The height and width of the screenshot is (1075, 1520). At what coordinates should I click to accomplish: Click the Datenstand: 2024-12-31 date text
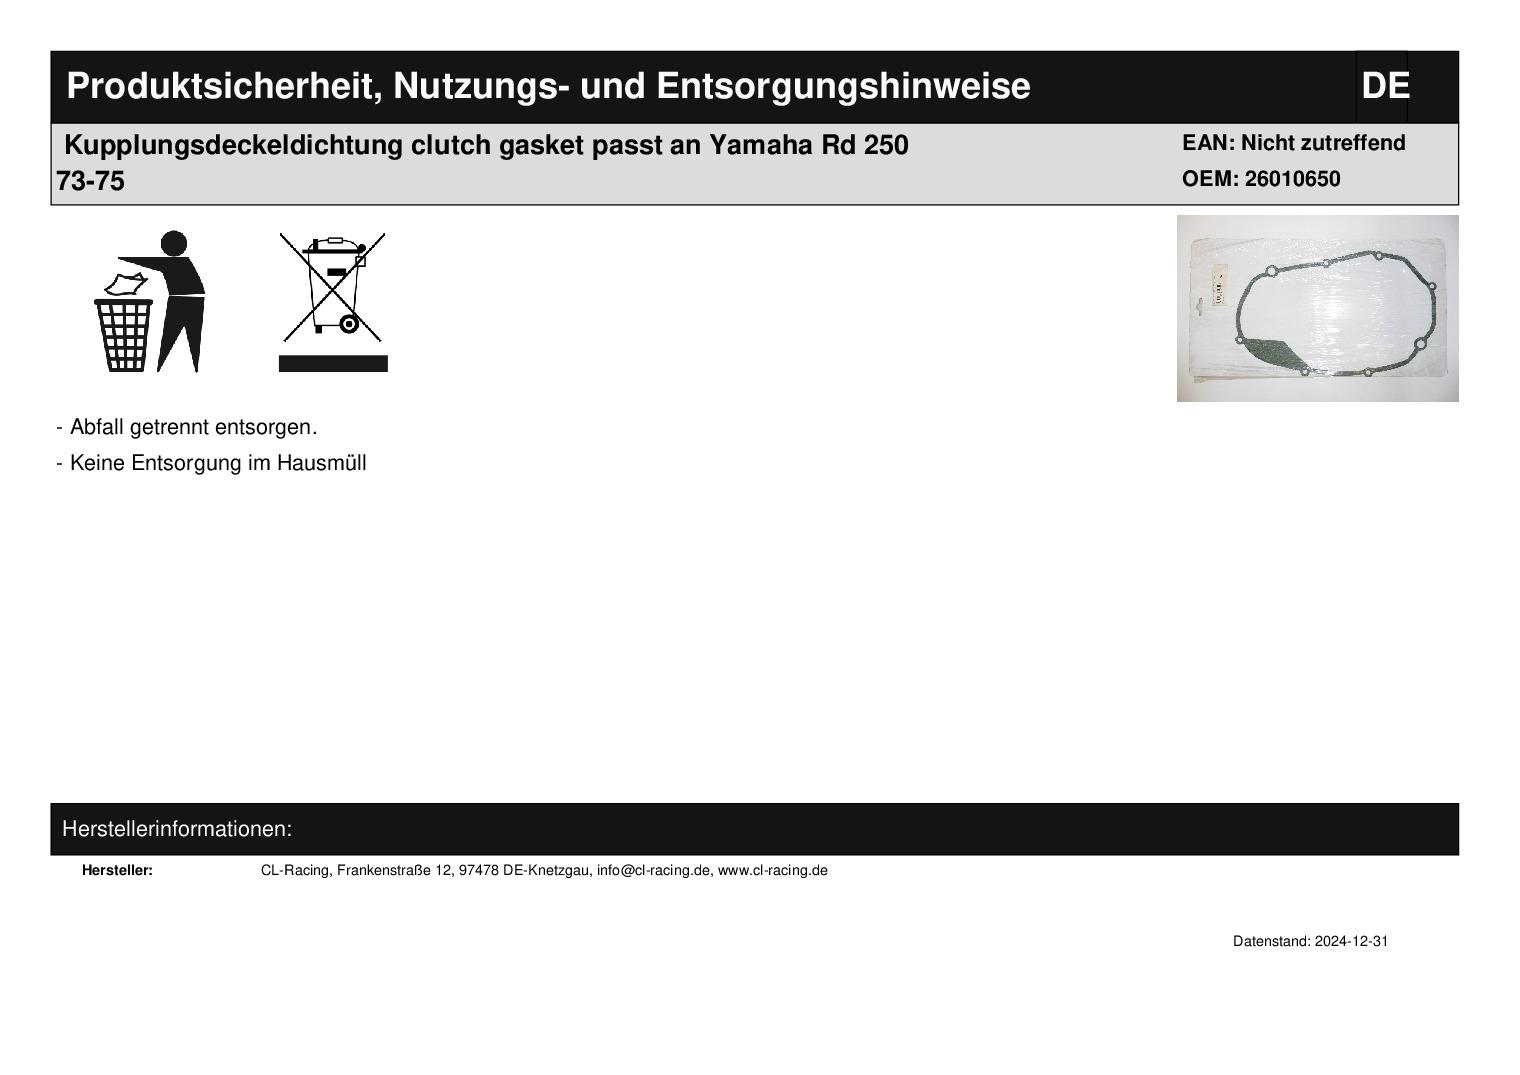click(1310, 942)
